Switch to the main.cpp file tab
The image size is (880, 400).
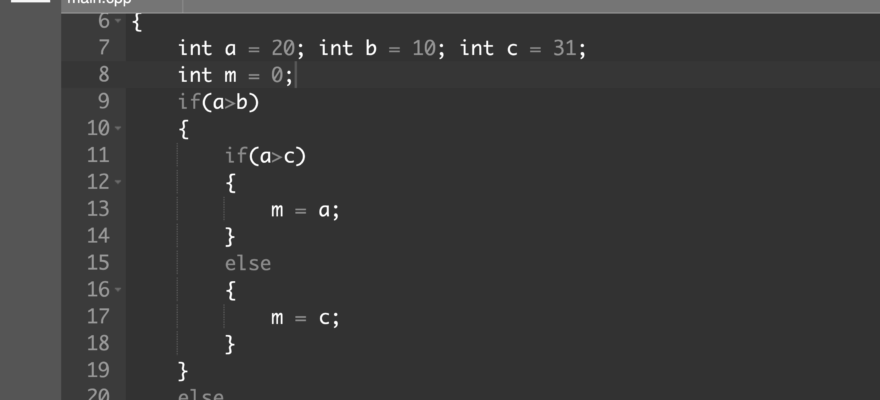pos(99,2)
